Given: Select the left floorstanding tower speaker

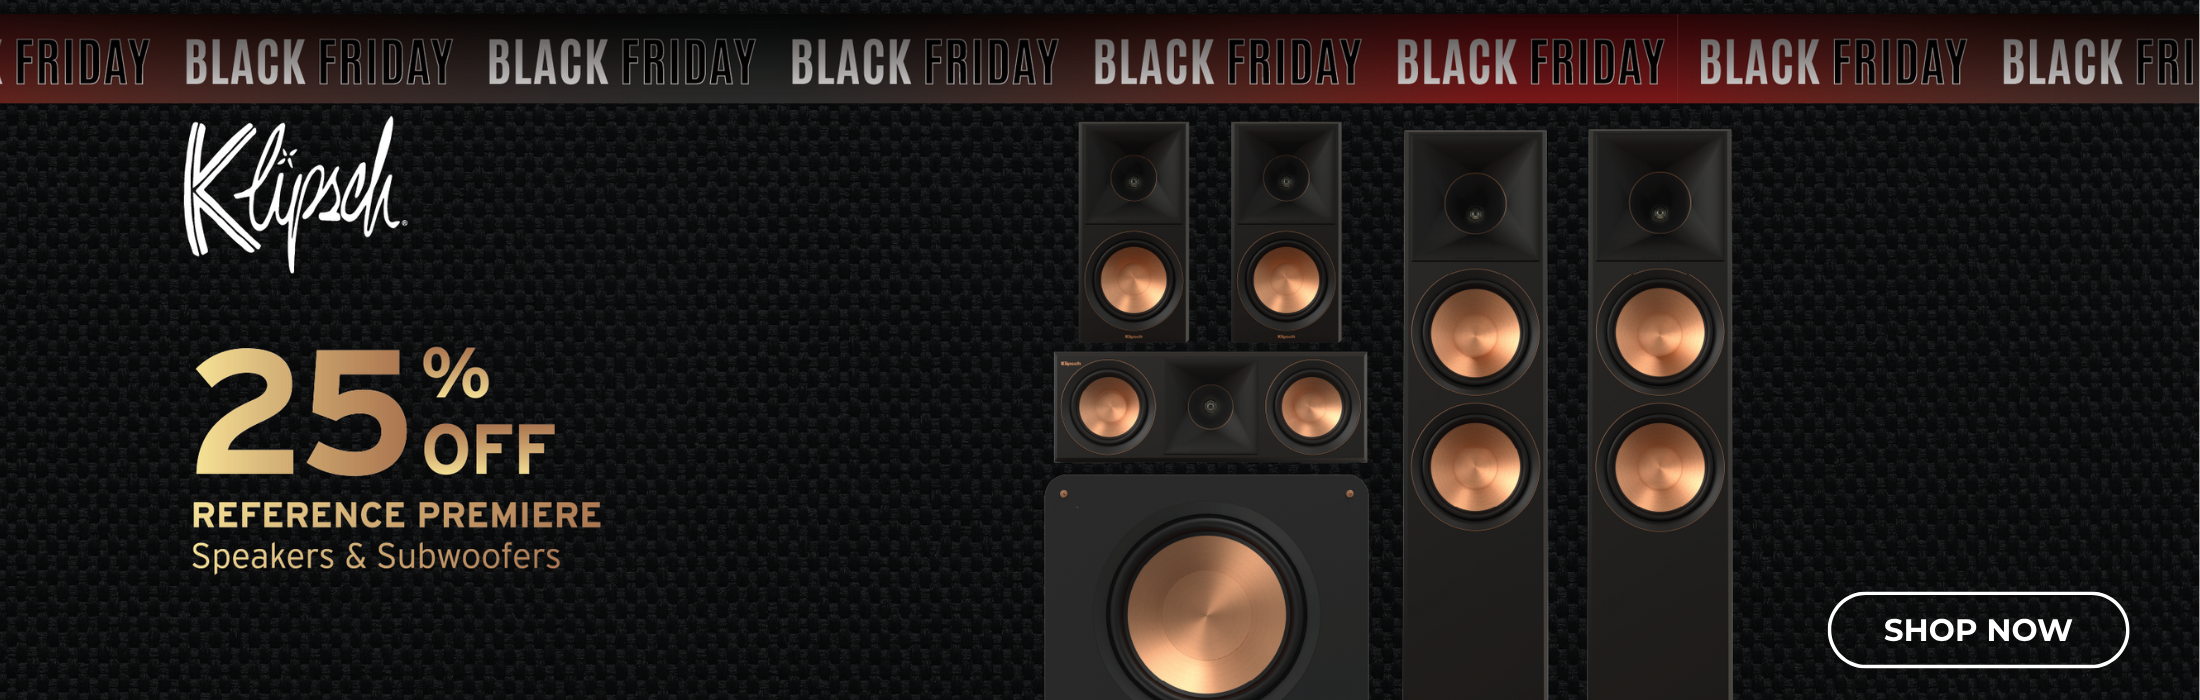Looking at the screenshot, I should (x=1475, y=415).
